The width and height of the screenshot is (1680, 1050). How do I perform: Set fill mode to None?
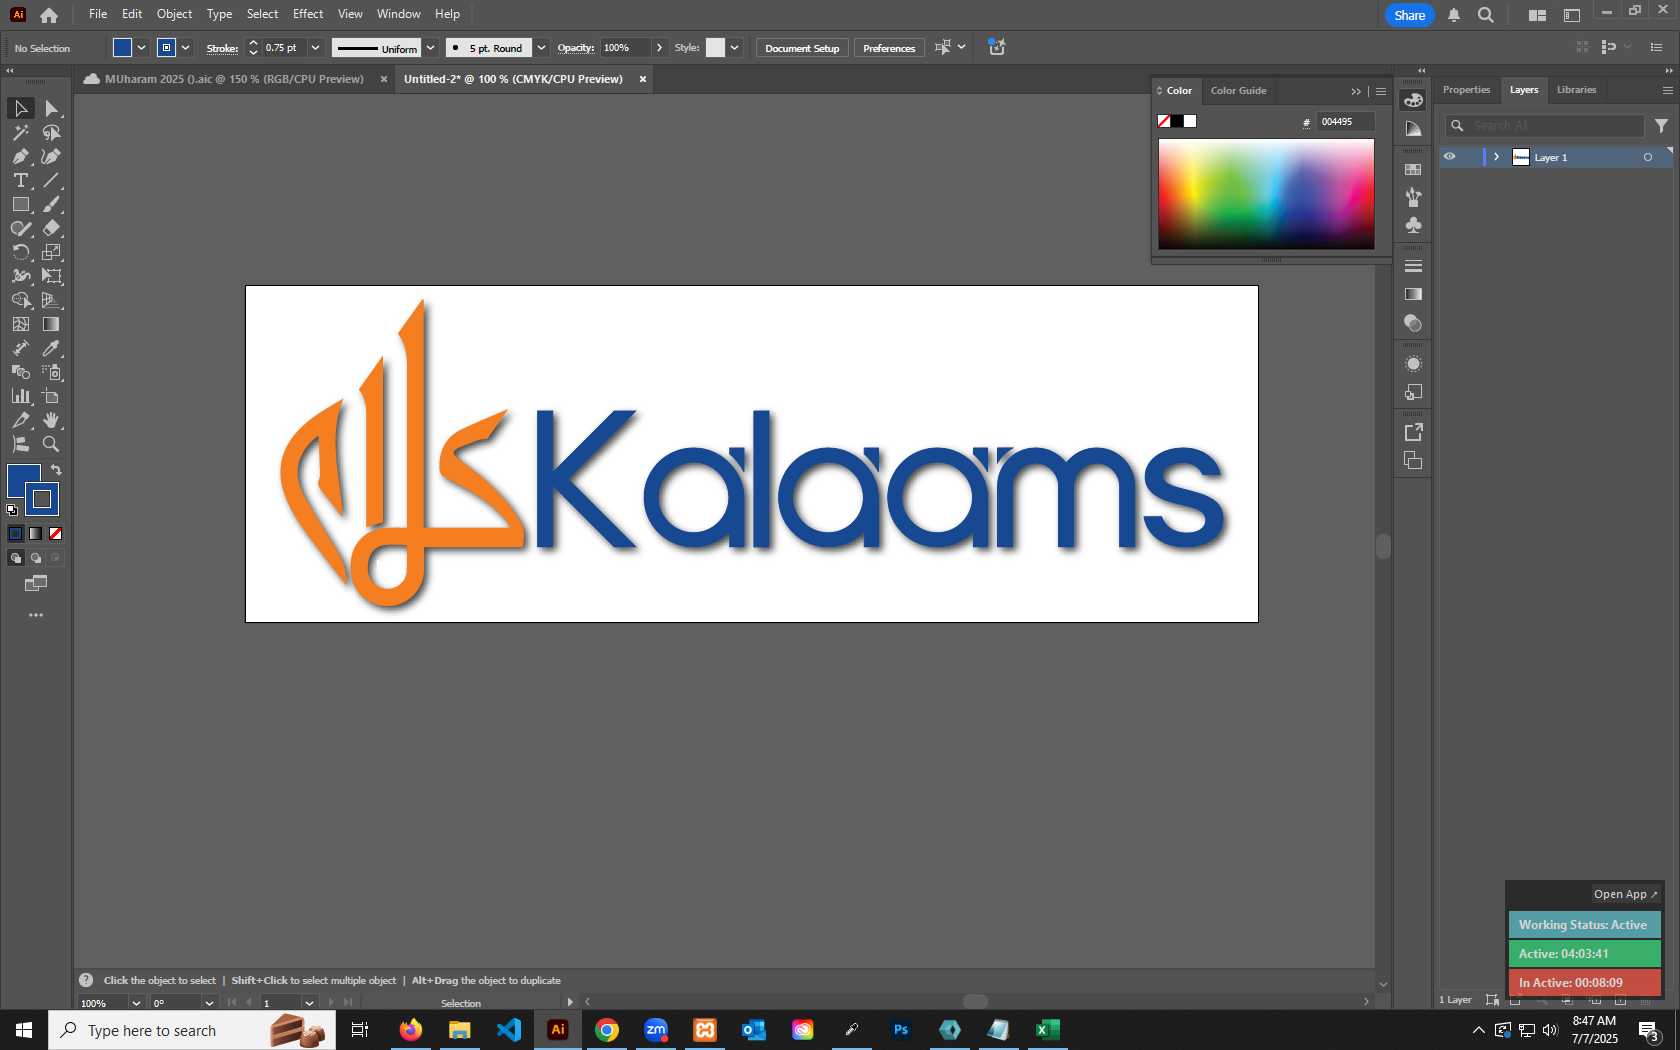point(56,534)
